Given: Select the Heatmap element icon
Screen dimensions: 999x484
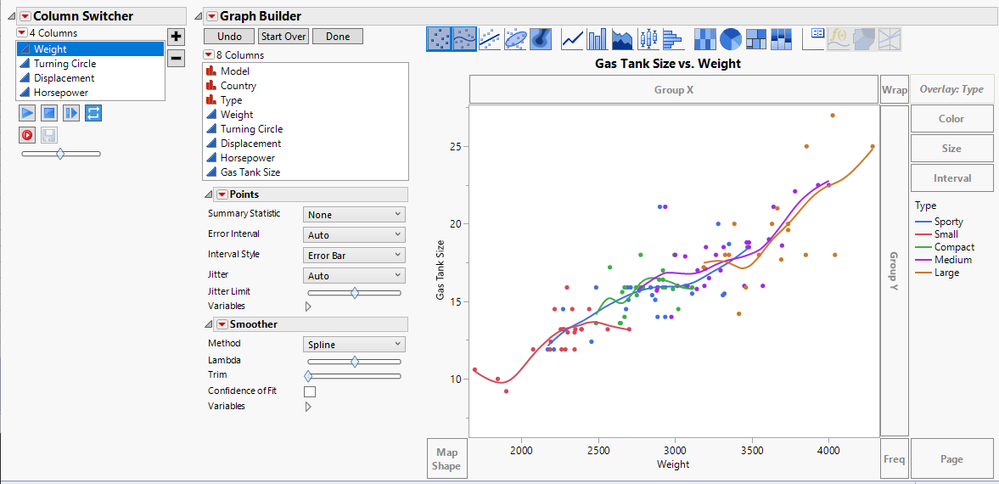Looking at the screenshot, I should pyautogui.click(x=705, y=39).
